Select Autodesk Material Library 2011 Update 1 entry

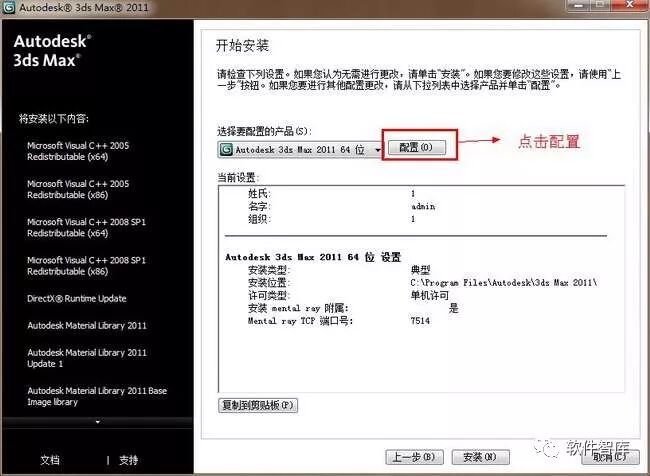(x=87, y=358)
